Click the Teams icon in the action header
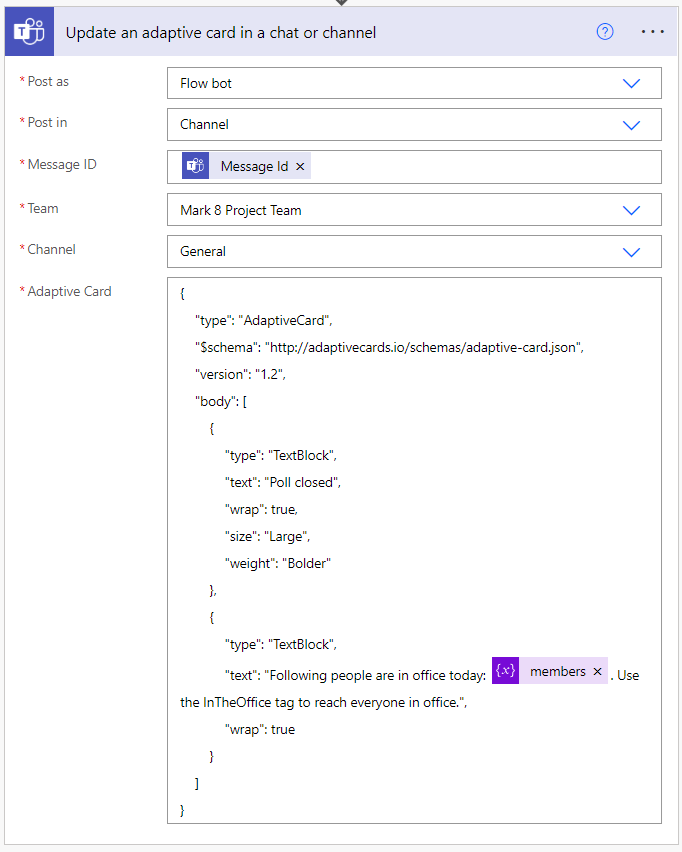The height and width of the screenshot is (852, 682). [26, 32]
